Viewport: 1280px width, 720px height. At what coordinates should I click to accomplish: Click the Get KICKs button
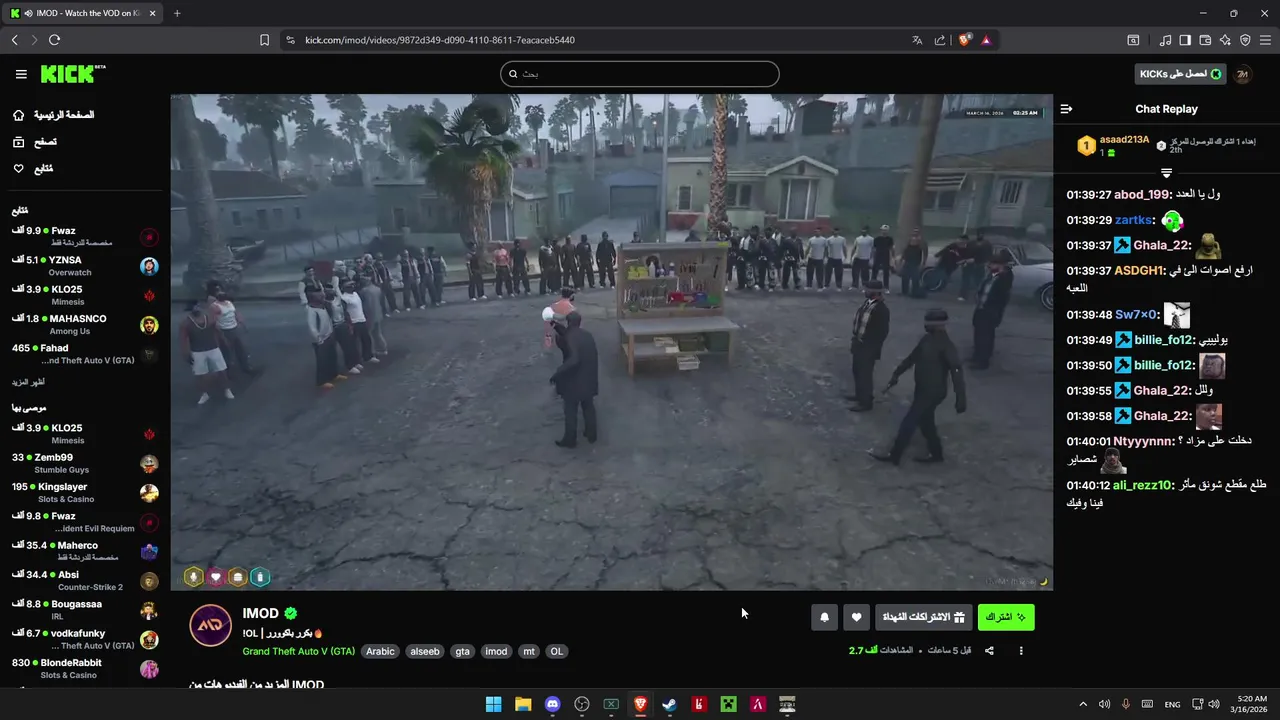point(1181,74)
